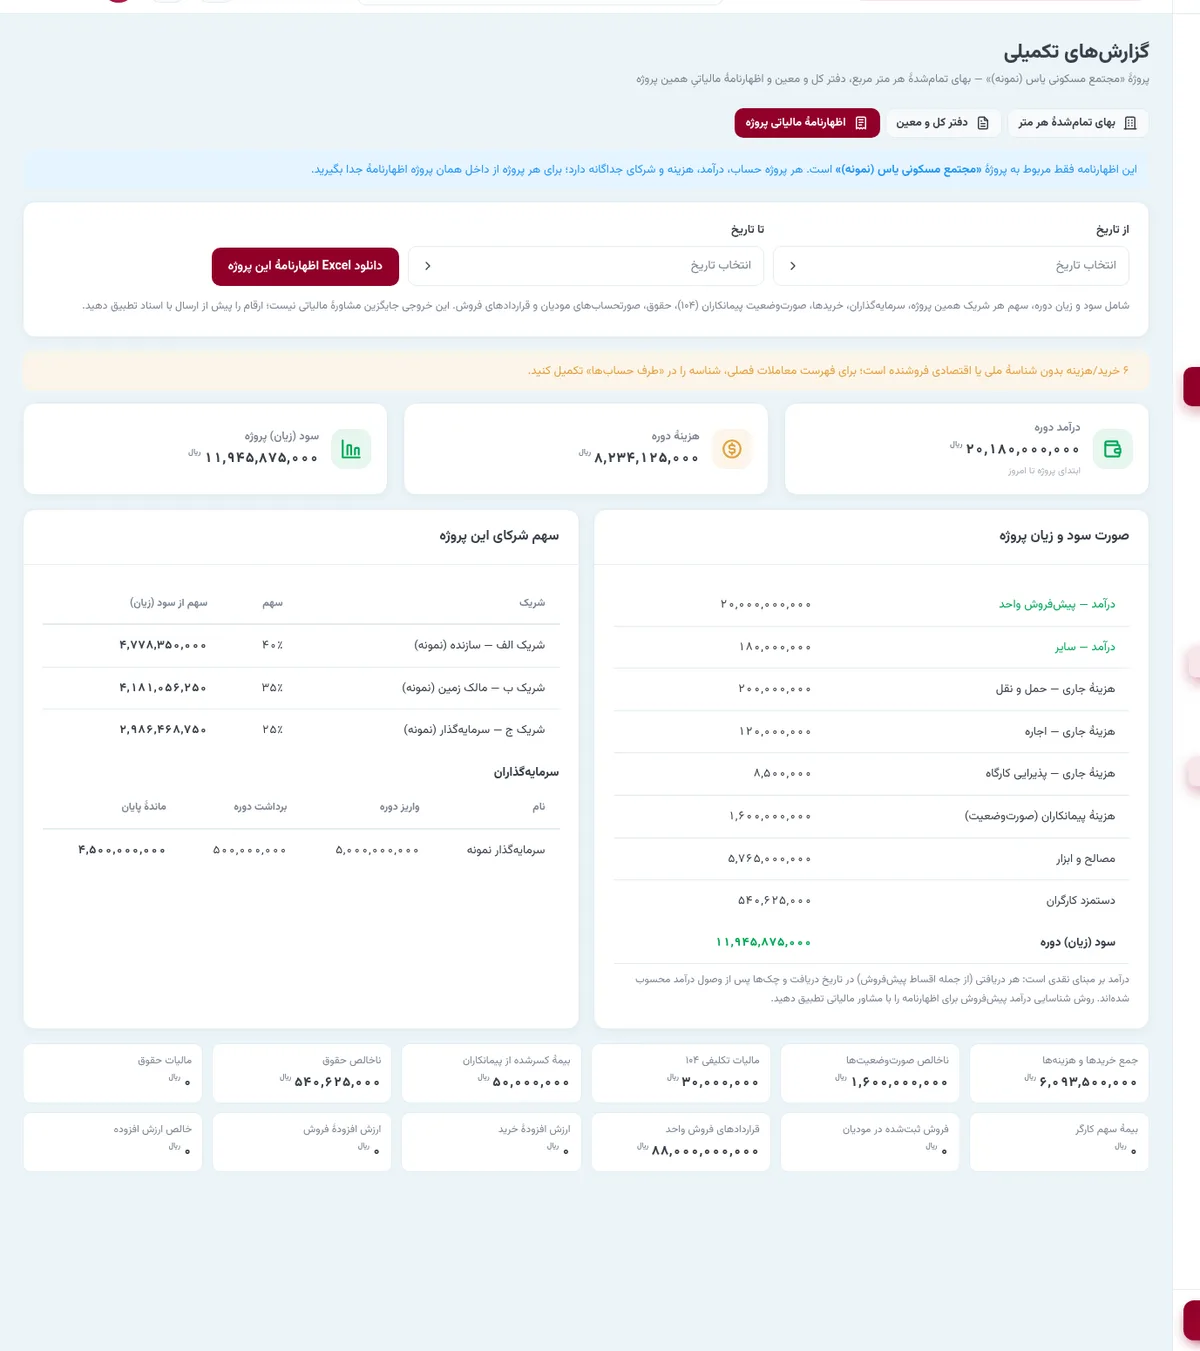The height and width of the screenshot is (1351, 1200).
Task: Switch to the بهای تمام‌شدهٔ هر متر tab
Action: [1078, 123]
